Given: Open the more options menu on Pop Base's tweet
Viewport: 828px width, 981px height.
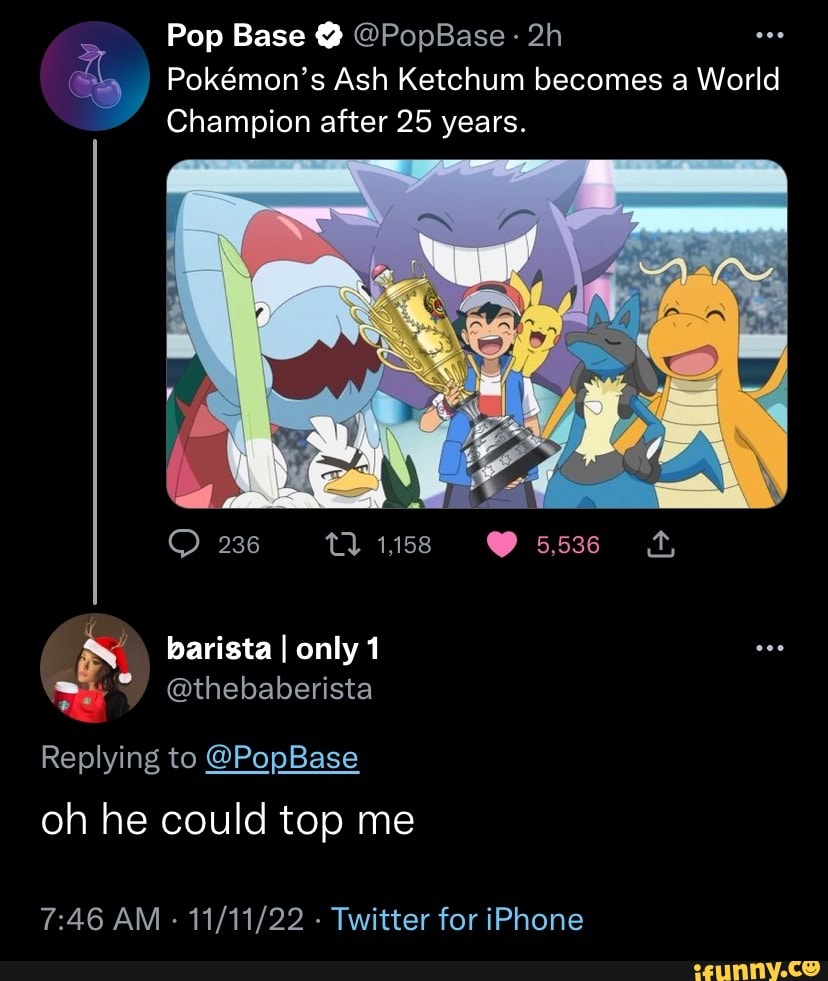Looking at the screenshot, I should (768, 35).
